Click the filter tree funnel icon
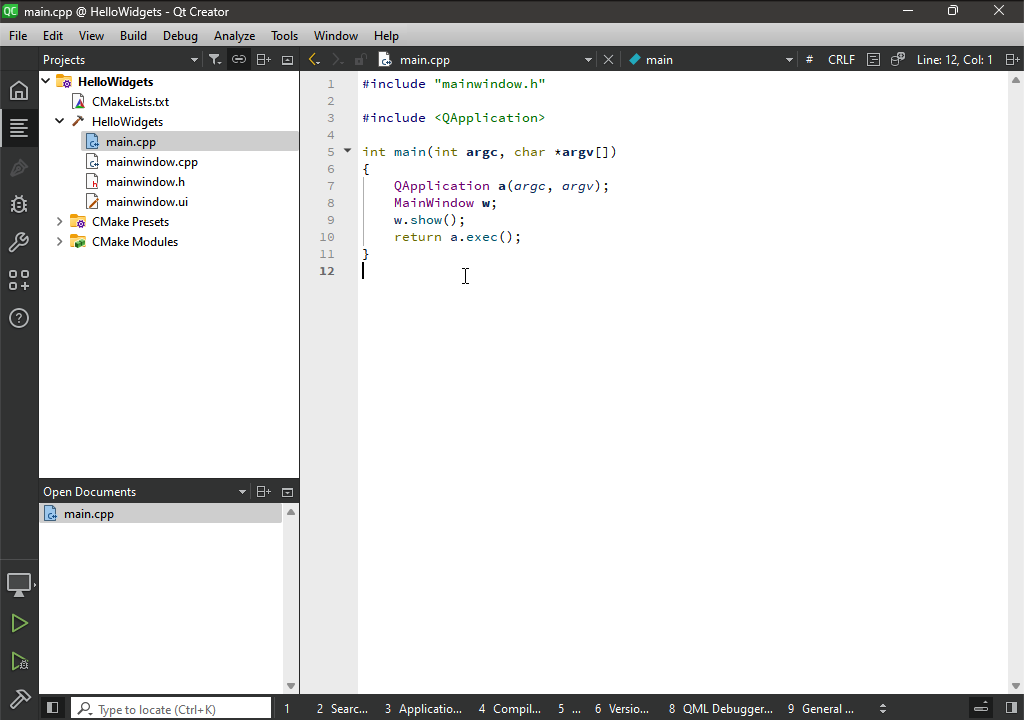Viewport: 1024px width, 720px height. (x=214, y=60)
